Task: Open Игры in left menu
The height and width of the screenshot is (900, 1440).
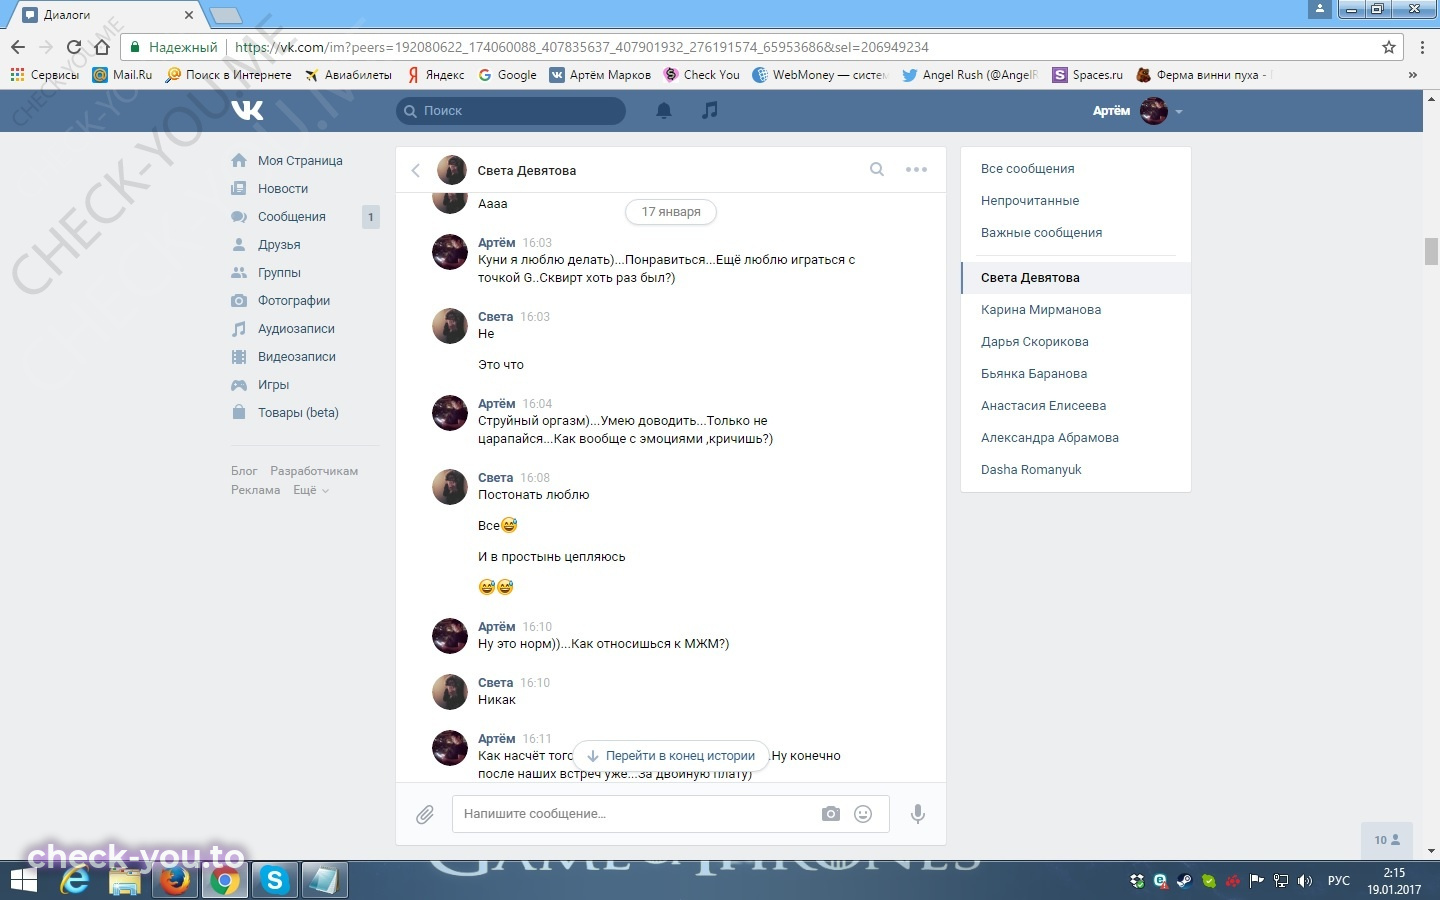Action: tap(273, 384)
